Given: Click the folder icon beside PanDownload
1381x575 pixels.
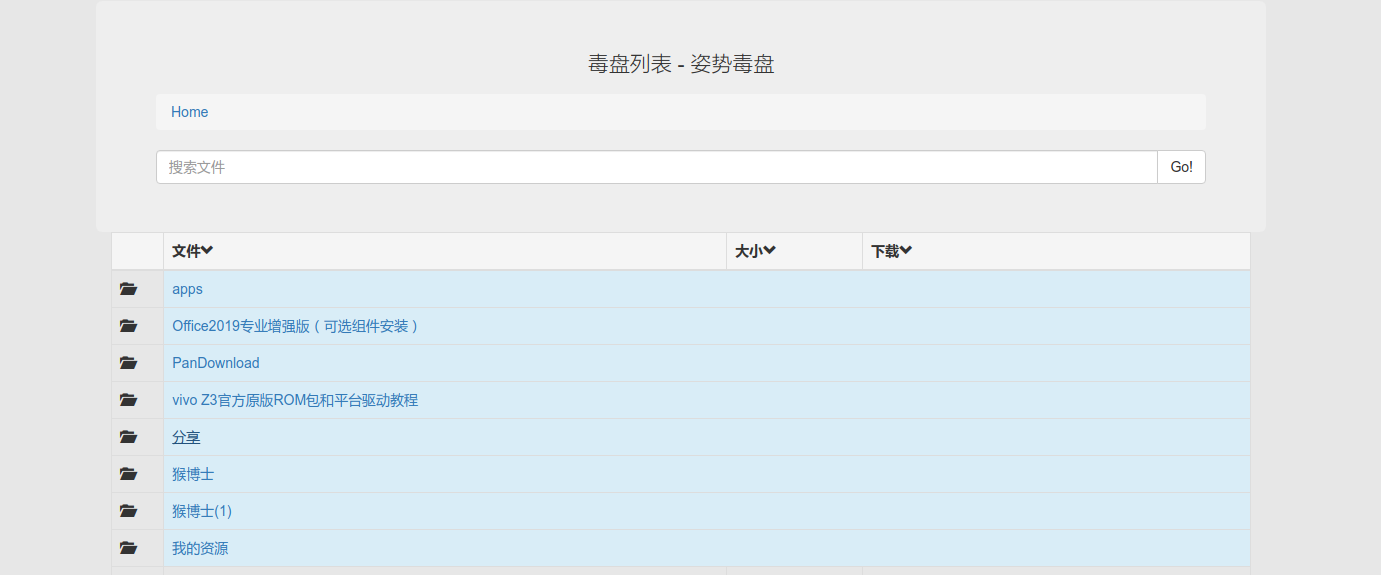Looking at the screenshot, I should click(x=128, y=363).
